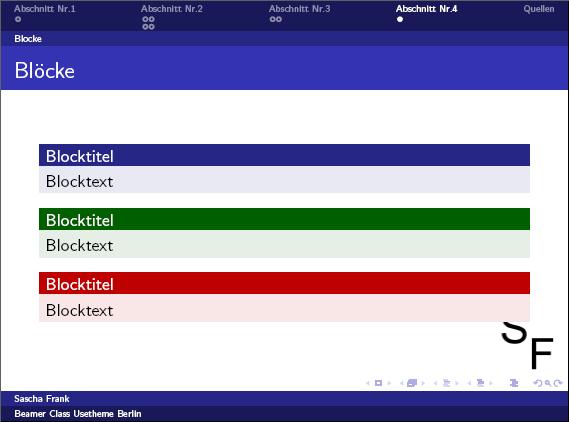
Task: Click the slide icon in navigation bar
Action: pyautogui.click(x=378, y=383)
